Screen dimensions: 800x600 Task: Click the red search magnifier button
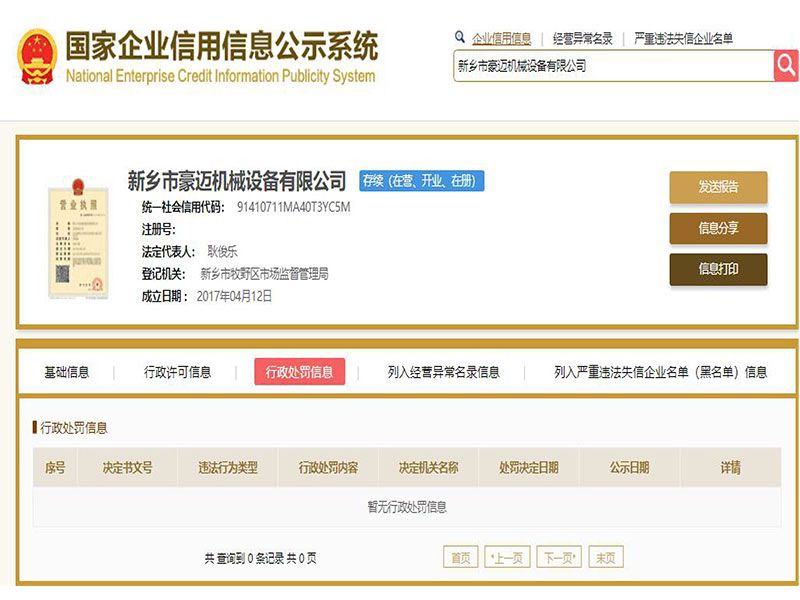click(x=786, y=65)
